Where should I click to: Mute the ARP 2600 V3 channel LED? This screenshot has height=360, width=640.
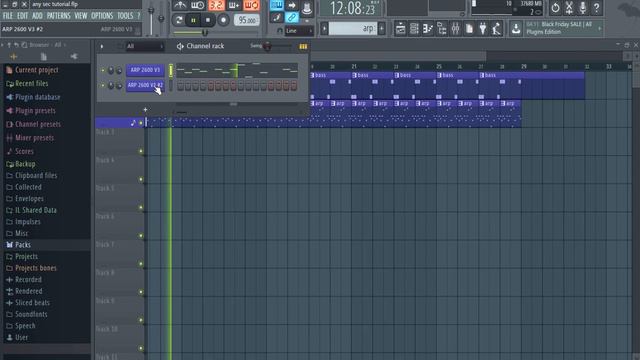(103, 70)
